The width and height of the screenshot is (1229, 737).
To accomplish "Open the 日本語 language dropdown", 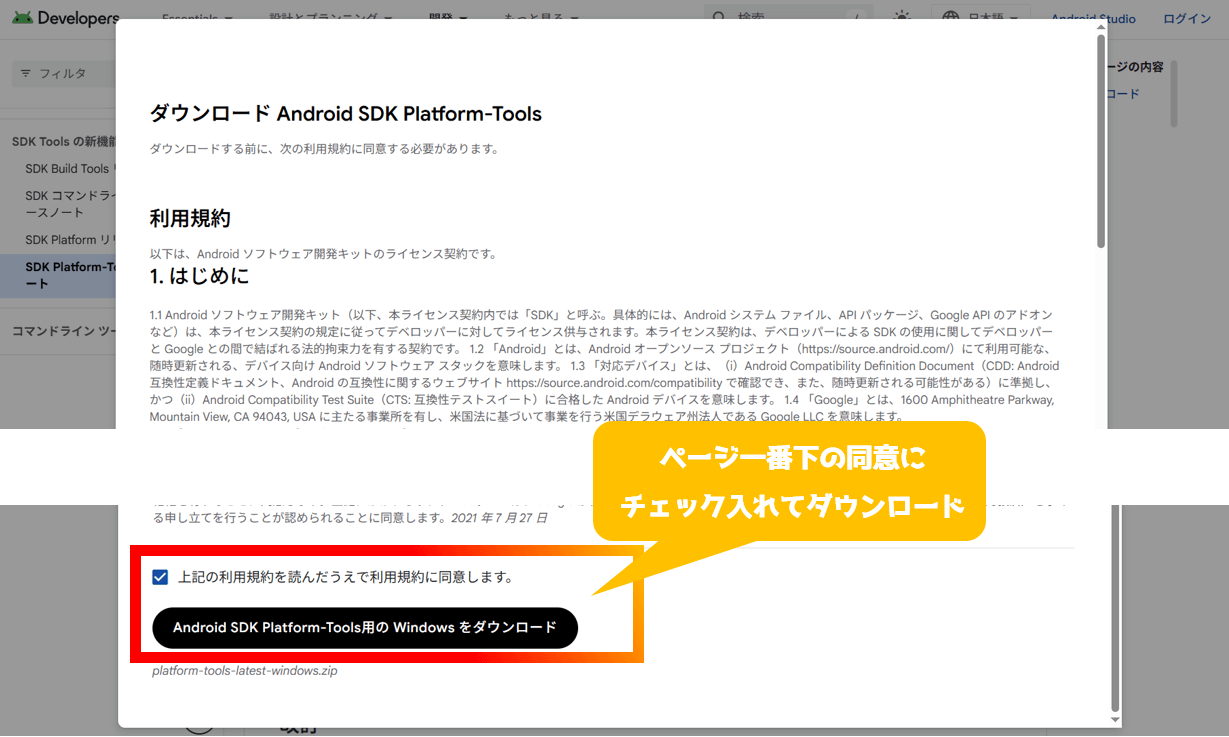I will pos(980,19).
